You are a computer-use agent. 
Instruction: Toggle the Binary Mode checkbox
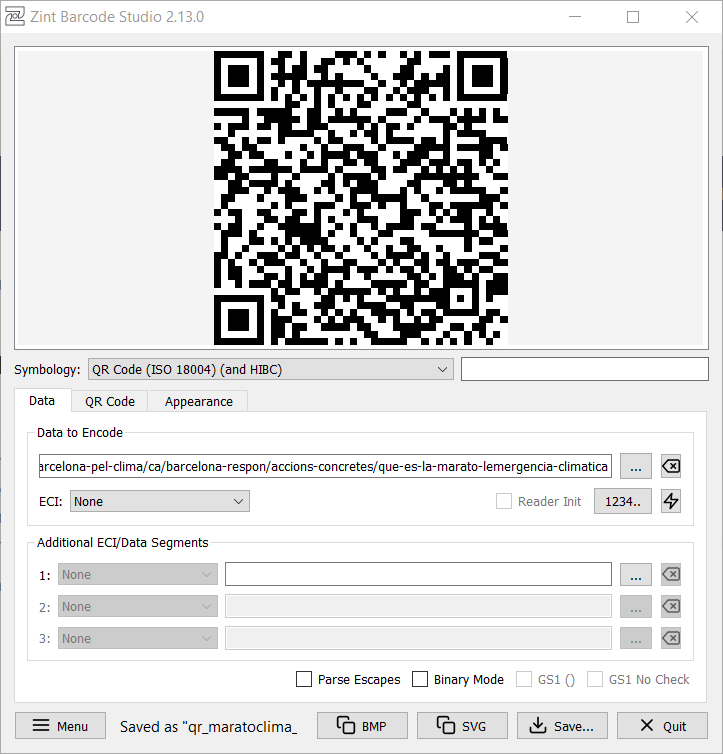click(x=421, y=680)
